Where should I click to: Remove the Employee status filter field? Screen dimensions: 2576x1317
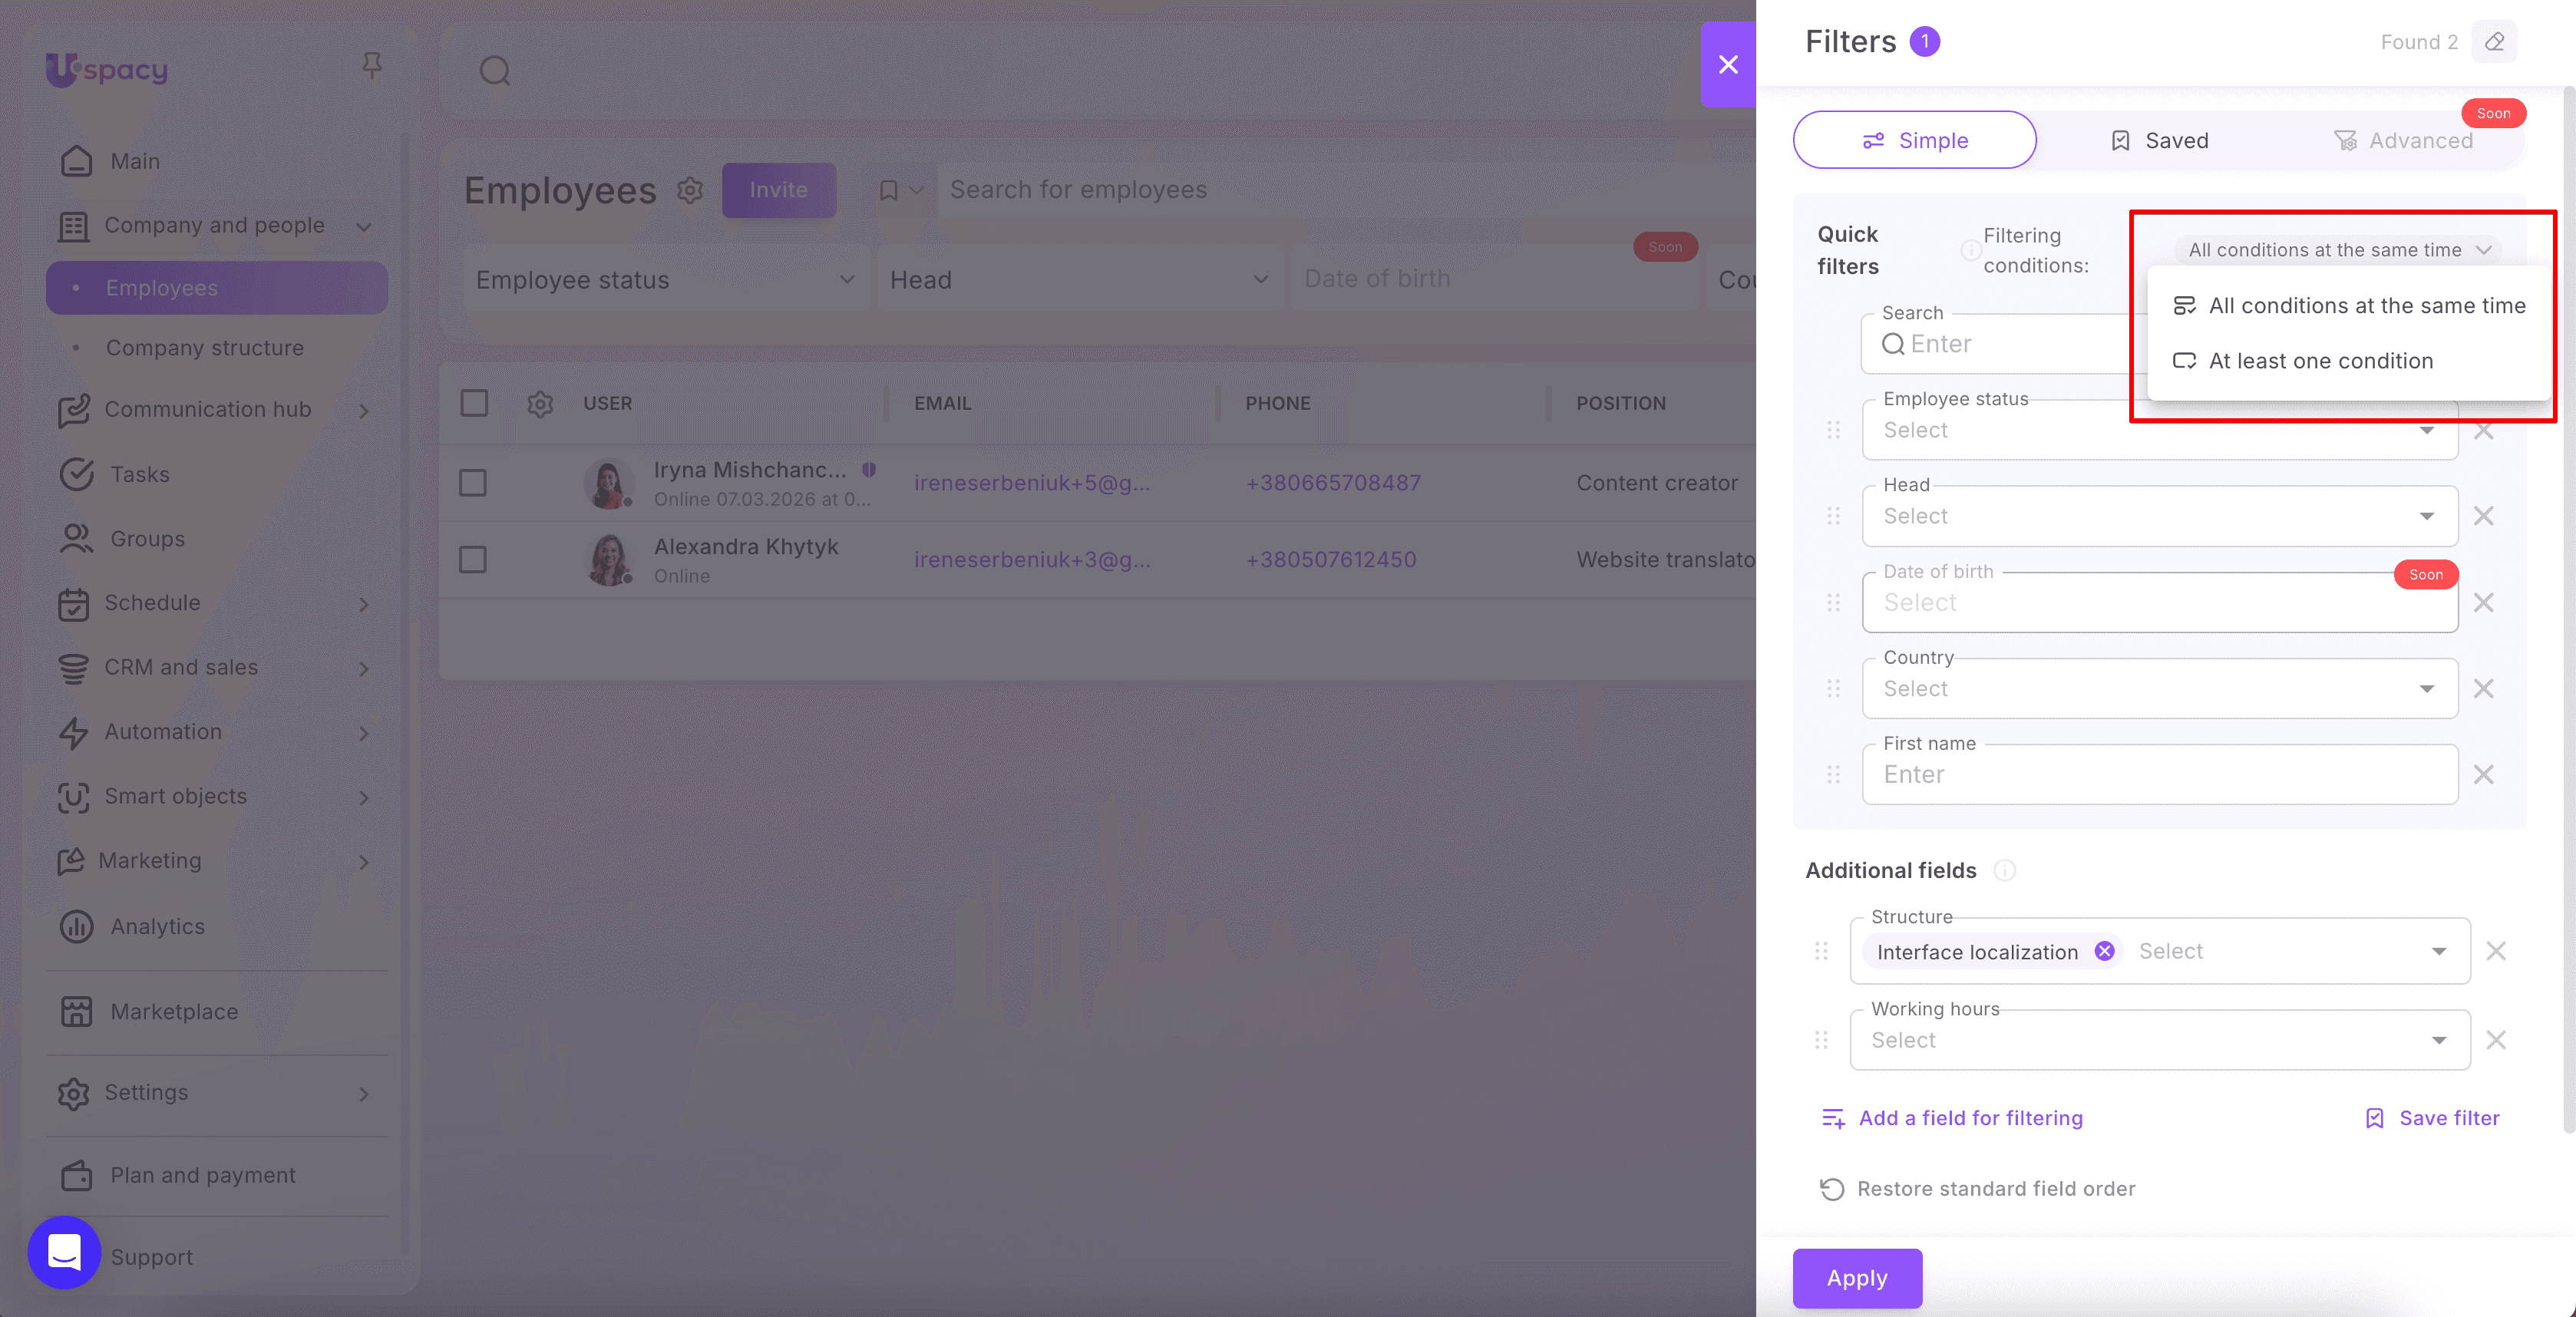(2483, 430)
